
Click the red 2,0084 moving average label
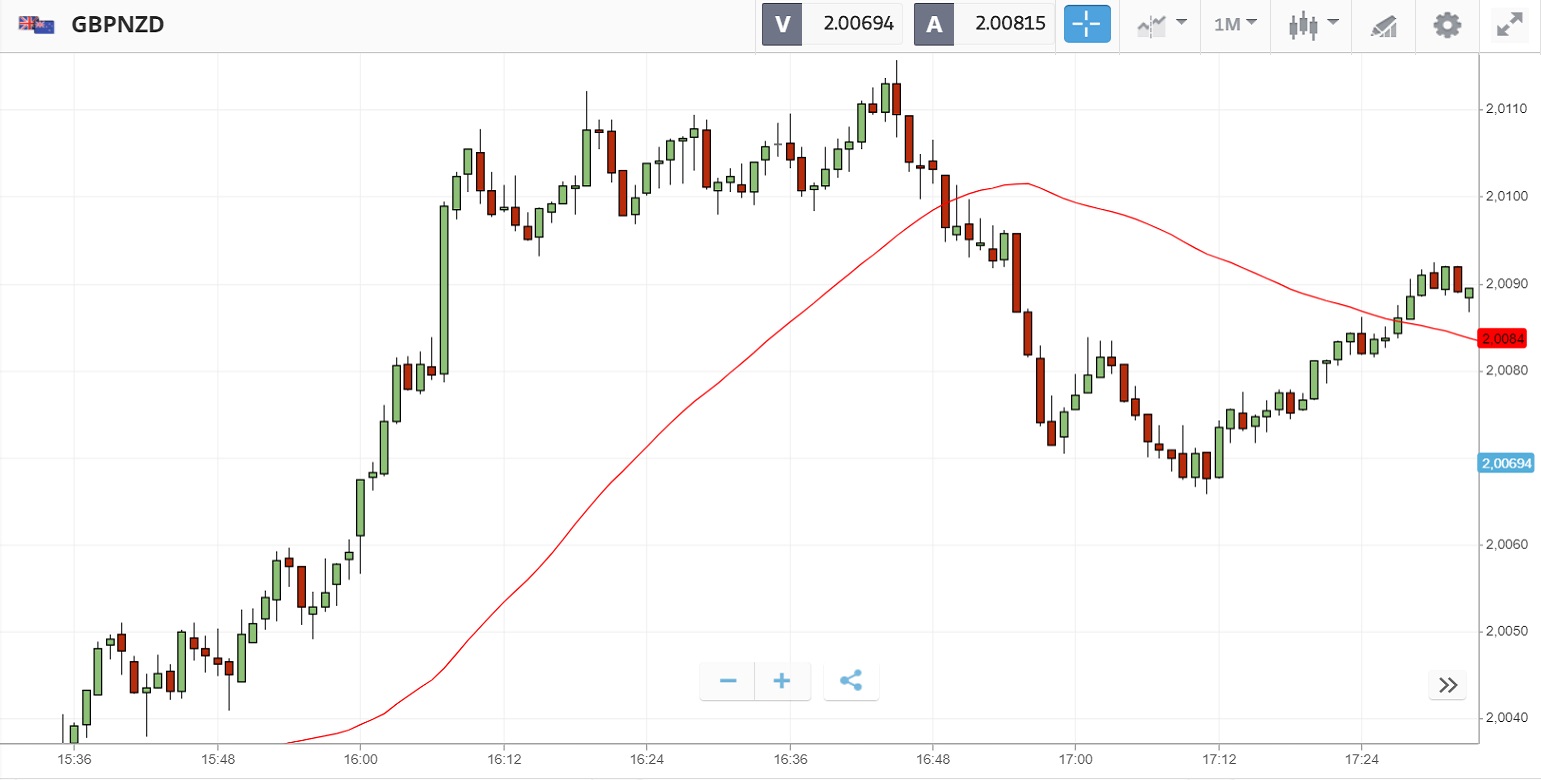click(x=1503, y=339)
